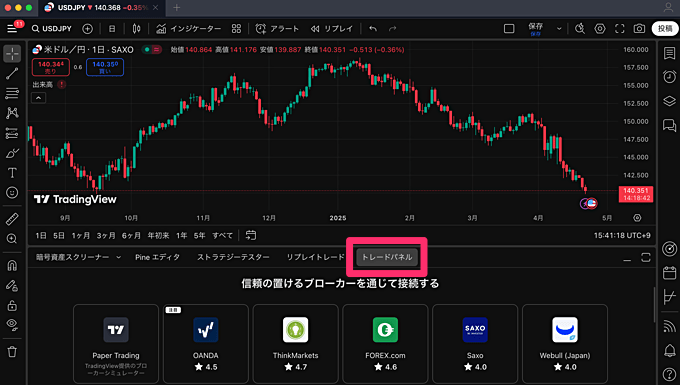Select the 年初来 date range
This screenshot has width=680, height=385.
pos(158,235)
